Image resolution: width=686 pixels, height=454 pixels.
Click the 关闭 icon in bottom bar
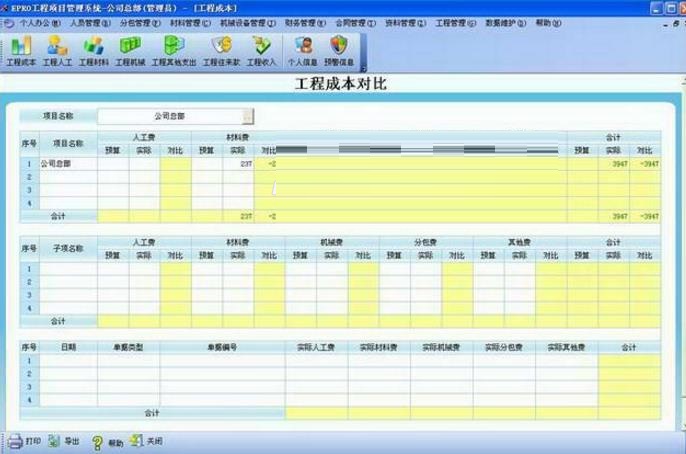pyautogui.click(x=136, y=440)
